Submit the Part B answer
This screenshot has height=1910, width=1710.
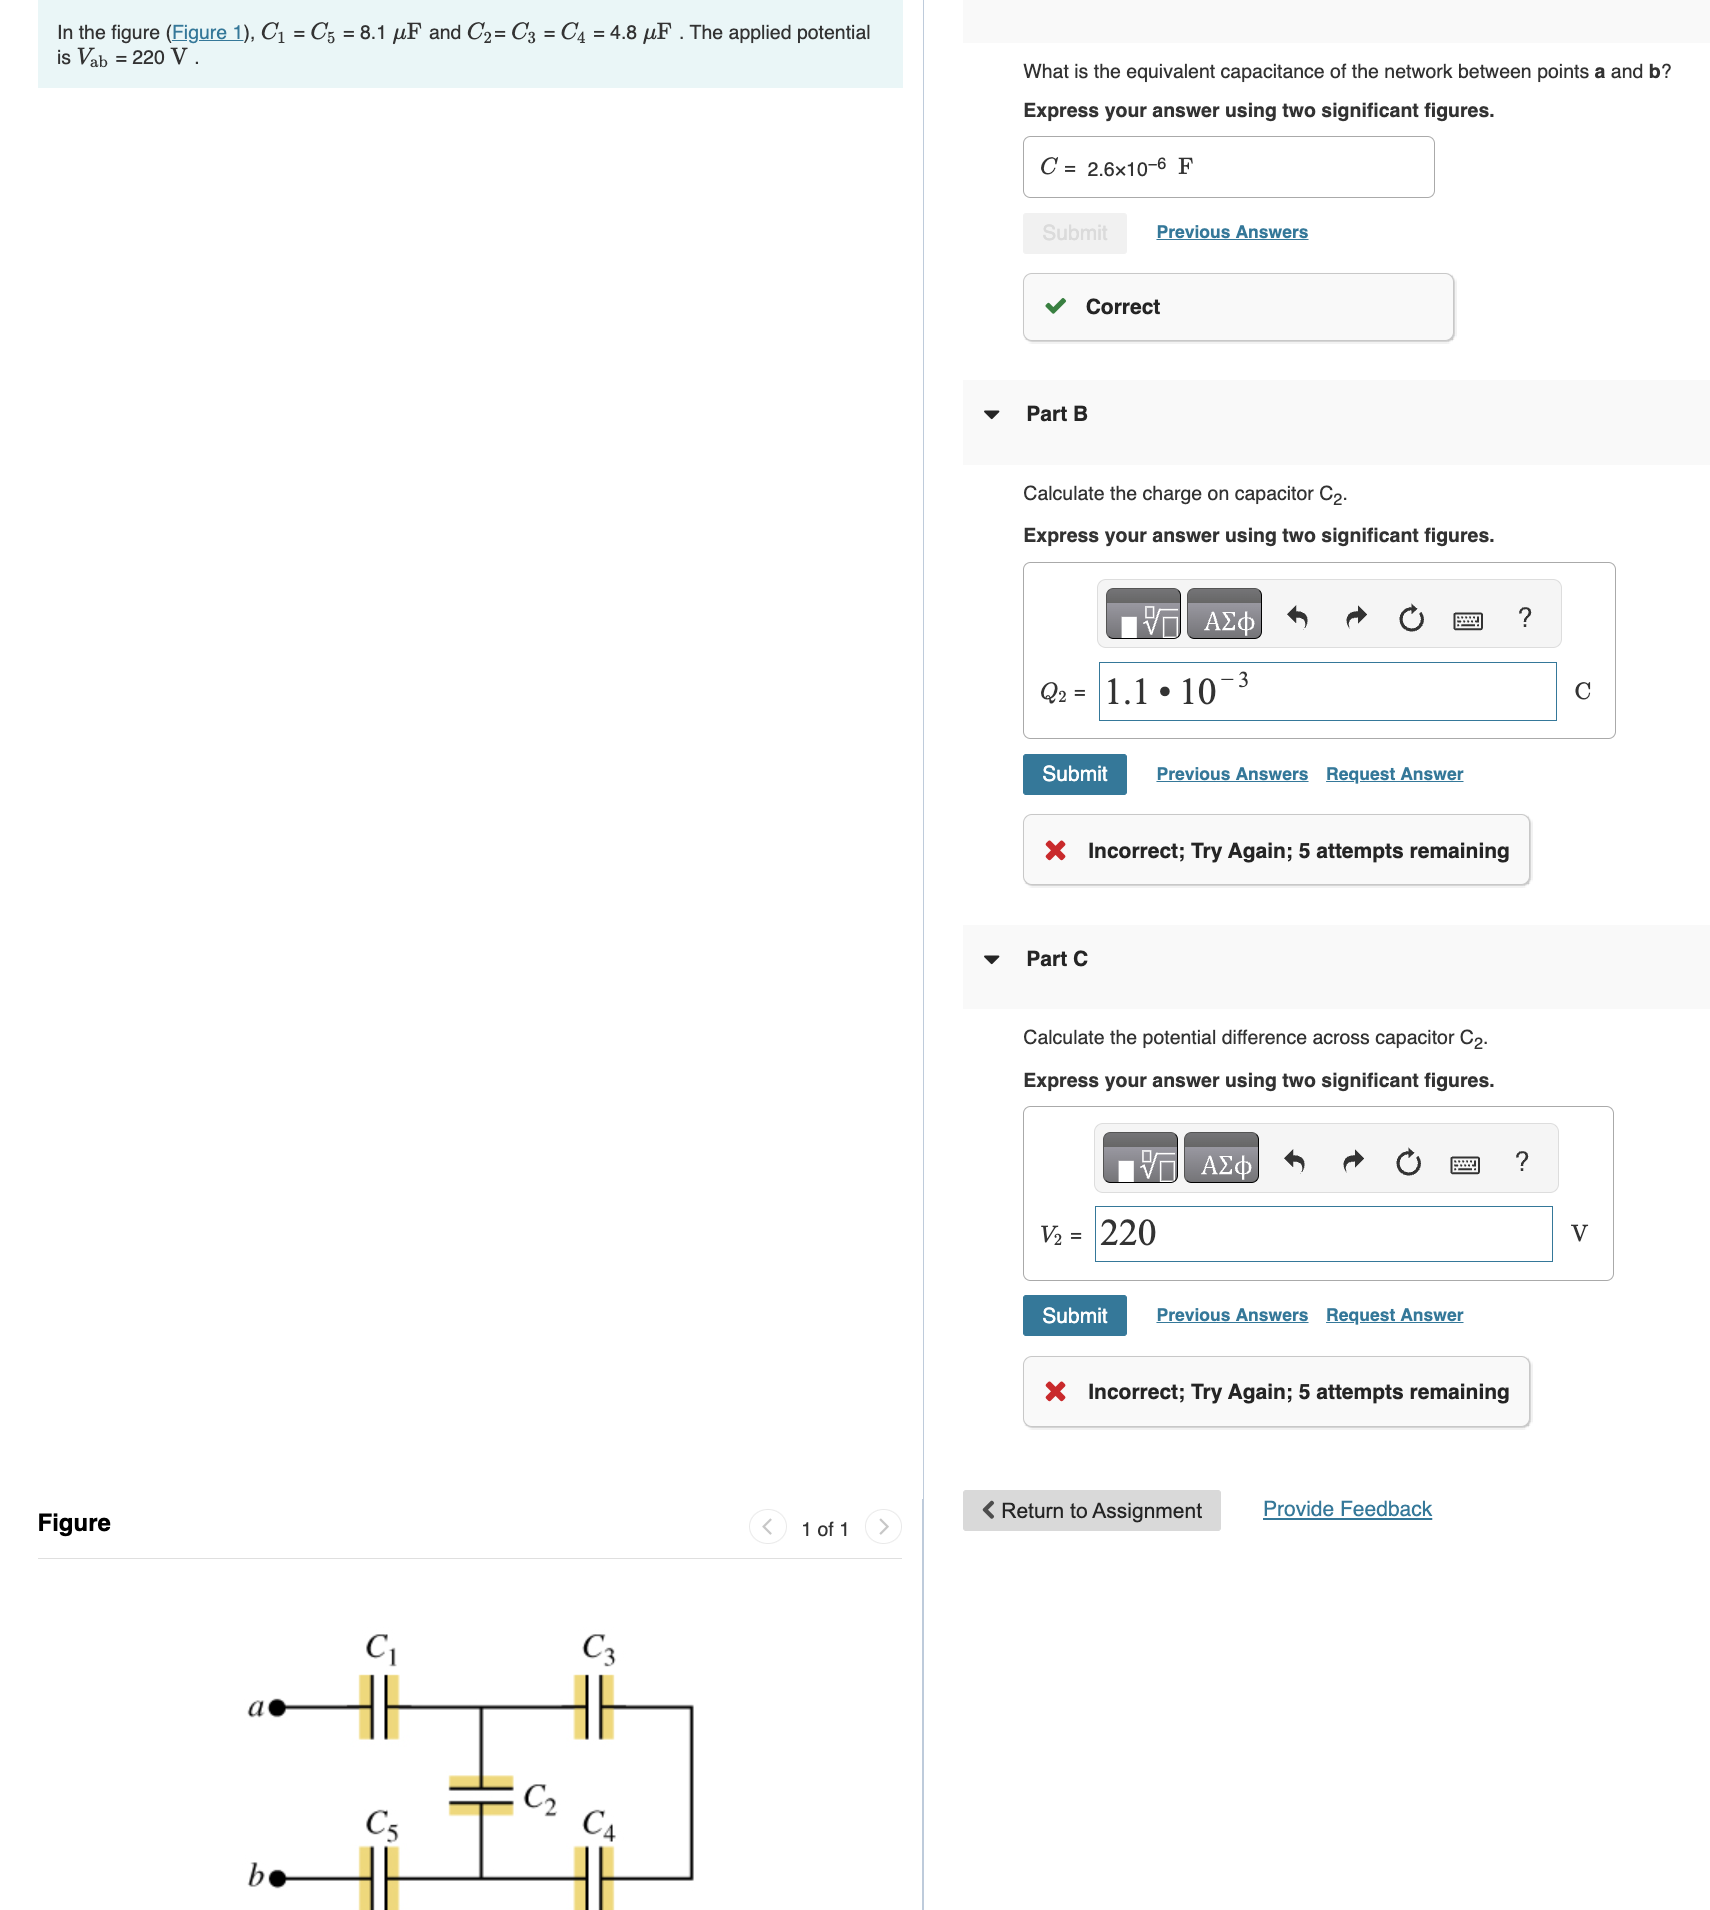pyautogui.click(x=1074, y=773)
